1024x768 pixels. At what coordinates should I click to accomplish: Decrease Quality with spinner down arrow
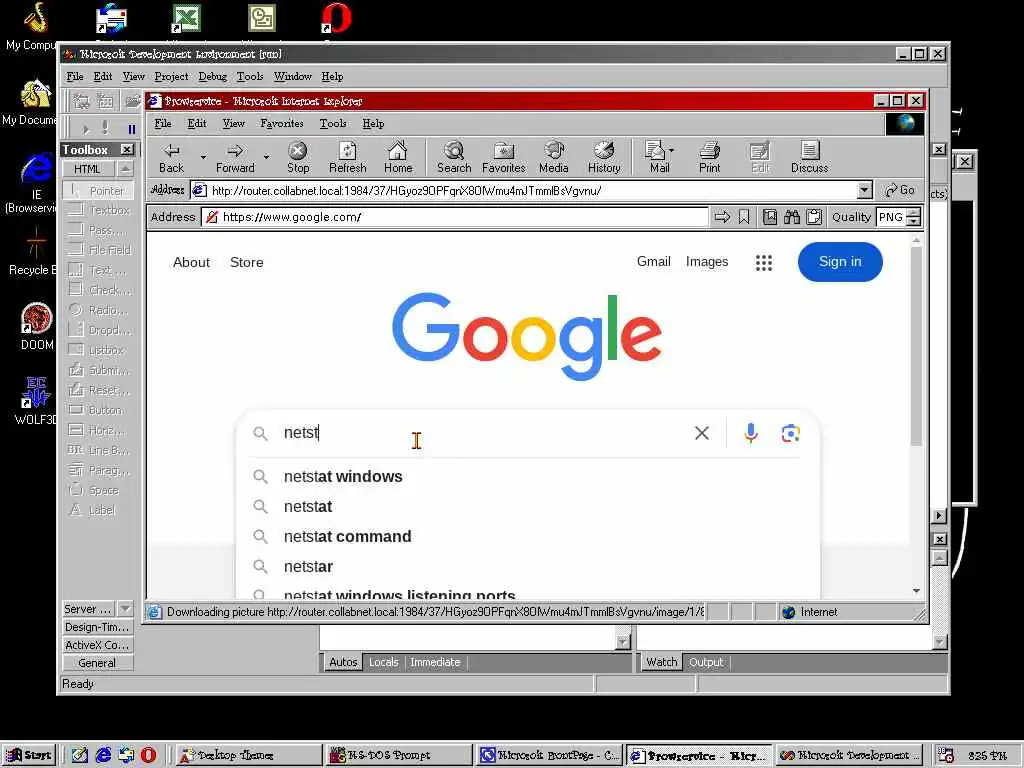[x=914, y=221]
